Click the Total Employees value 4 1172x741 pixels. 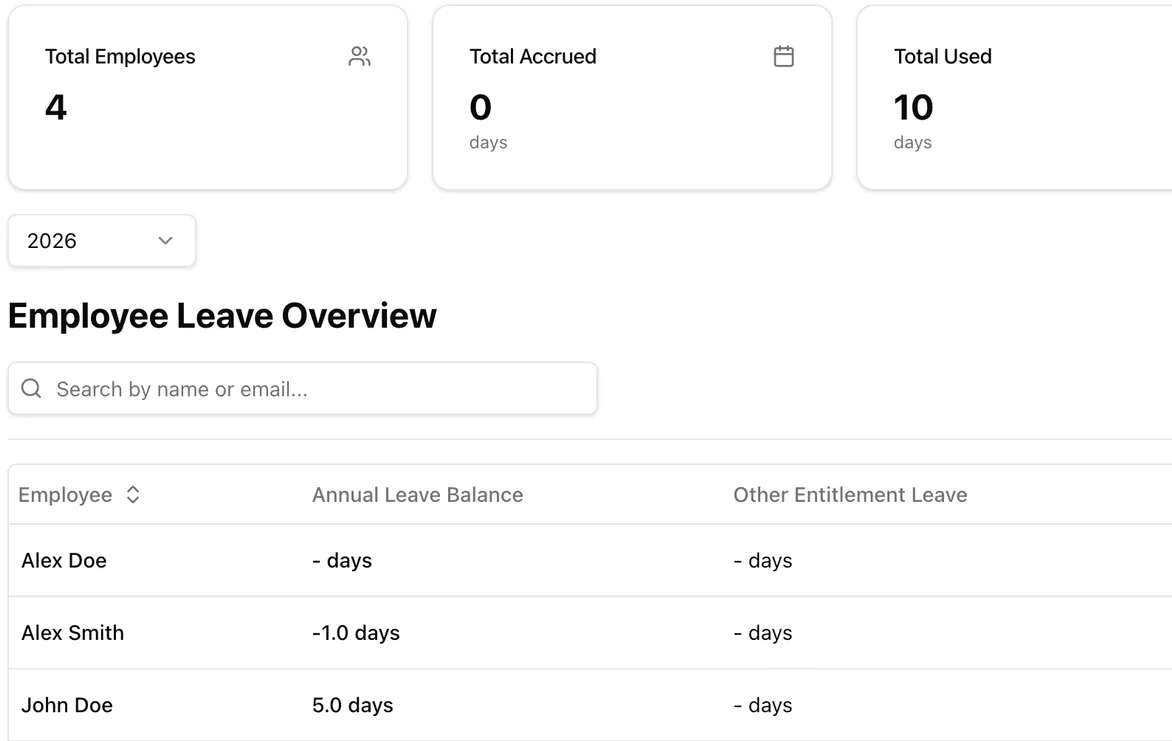[56, 108]
